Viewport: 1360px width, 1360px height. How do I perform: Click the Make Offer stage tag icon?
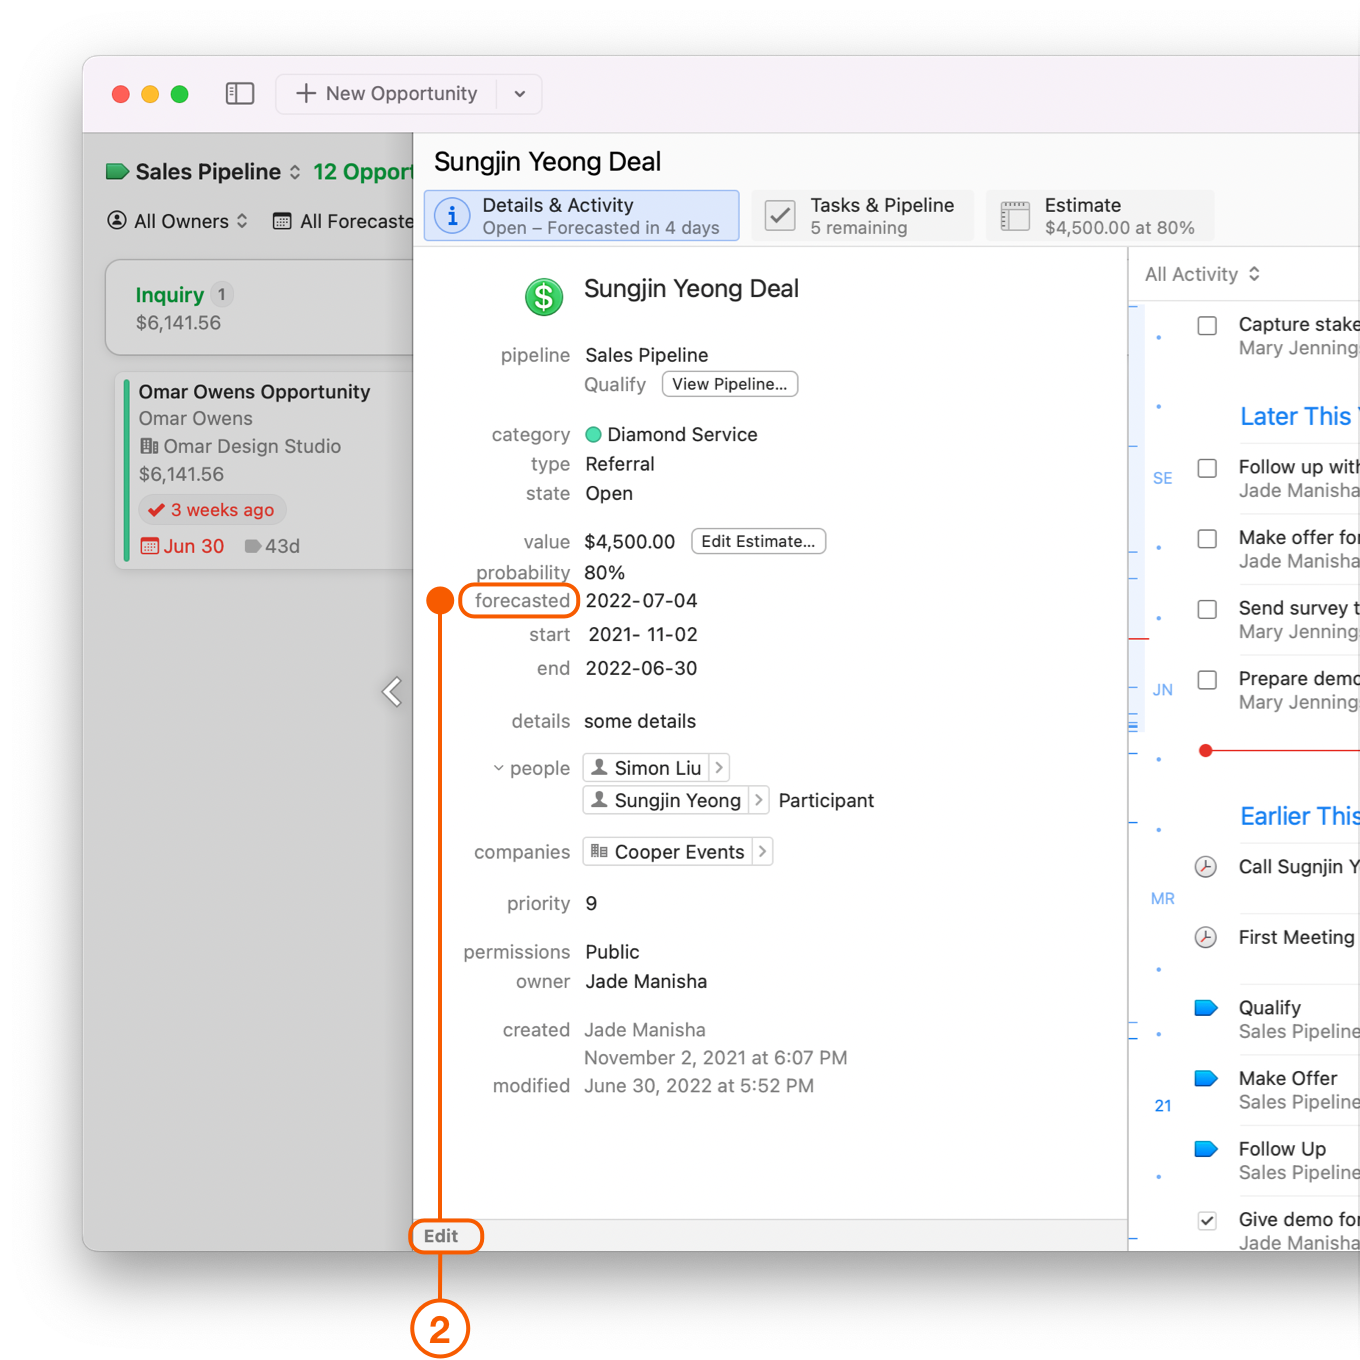pyautogui.click(x=1206, y=1078)
